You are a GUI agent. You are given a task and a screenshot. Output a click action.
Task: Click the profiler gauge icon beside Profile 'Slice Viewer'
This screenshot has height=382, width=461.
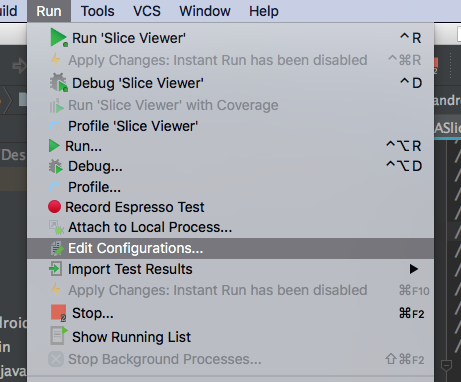coord(55,126)
